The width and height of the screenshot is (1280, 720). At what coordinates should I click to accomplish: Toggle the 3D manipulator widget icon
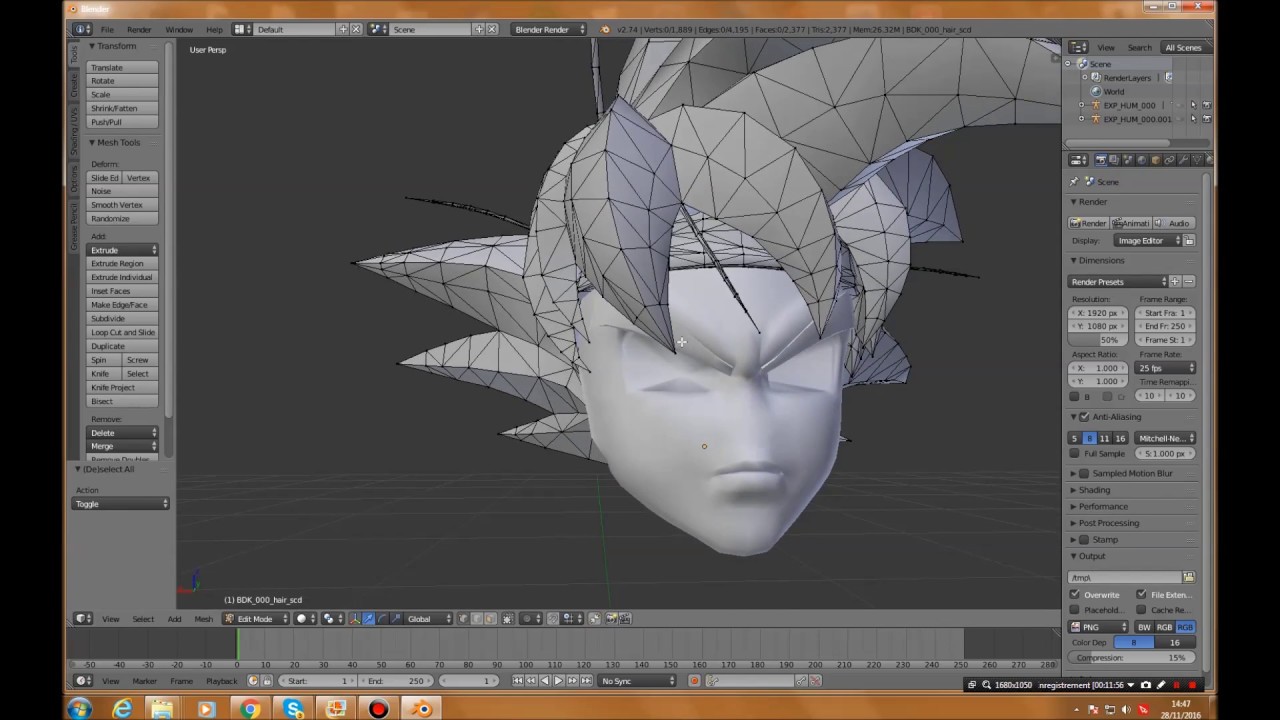(x=354, y=619)
